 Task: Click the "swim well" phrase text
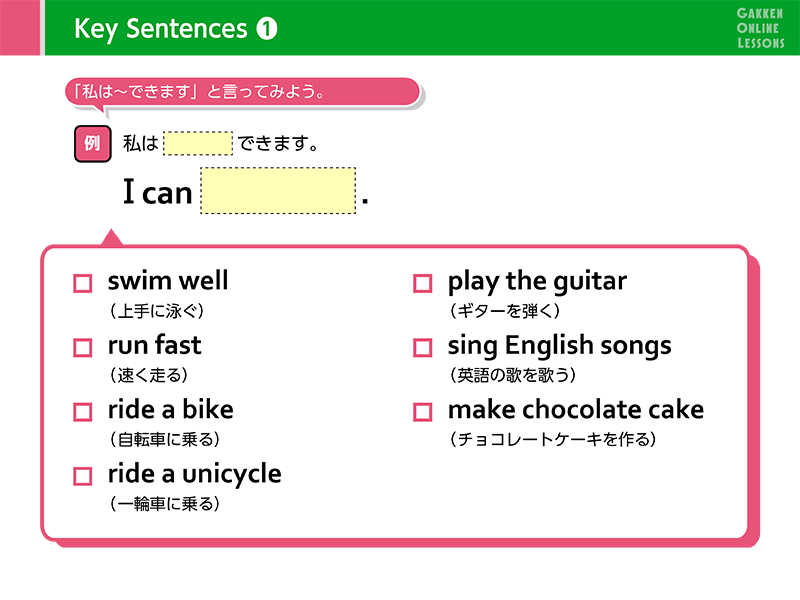pyautogui.click(x=168, y=281)
